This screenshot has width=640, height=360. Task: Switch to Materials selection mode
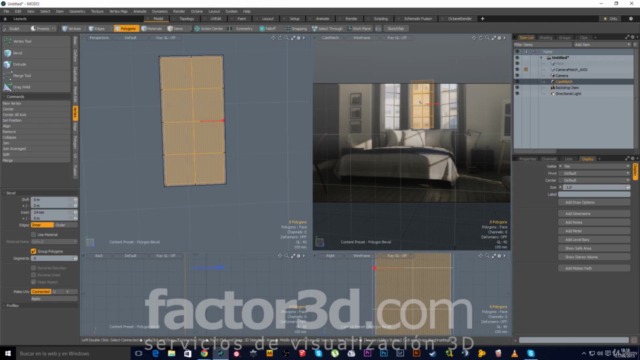(152, 29)
